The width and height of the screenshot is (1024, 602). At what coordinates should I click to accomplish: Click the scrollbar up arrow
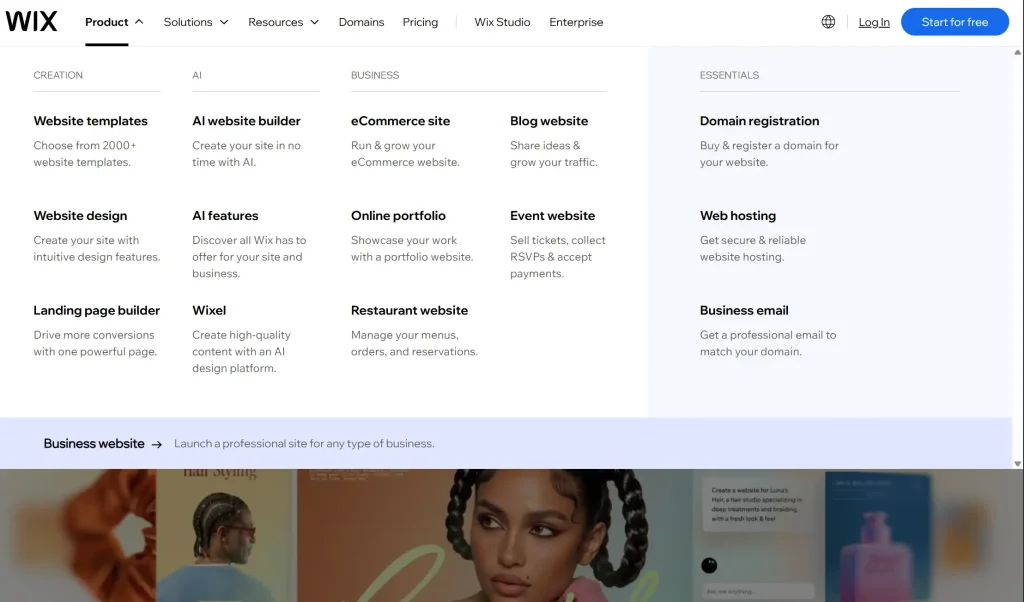[x=1017, y=52]
